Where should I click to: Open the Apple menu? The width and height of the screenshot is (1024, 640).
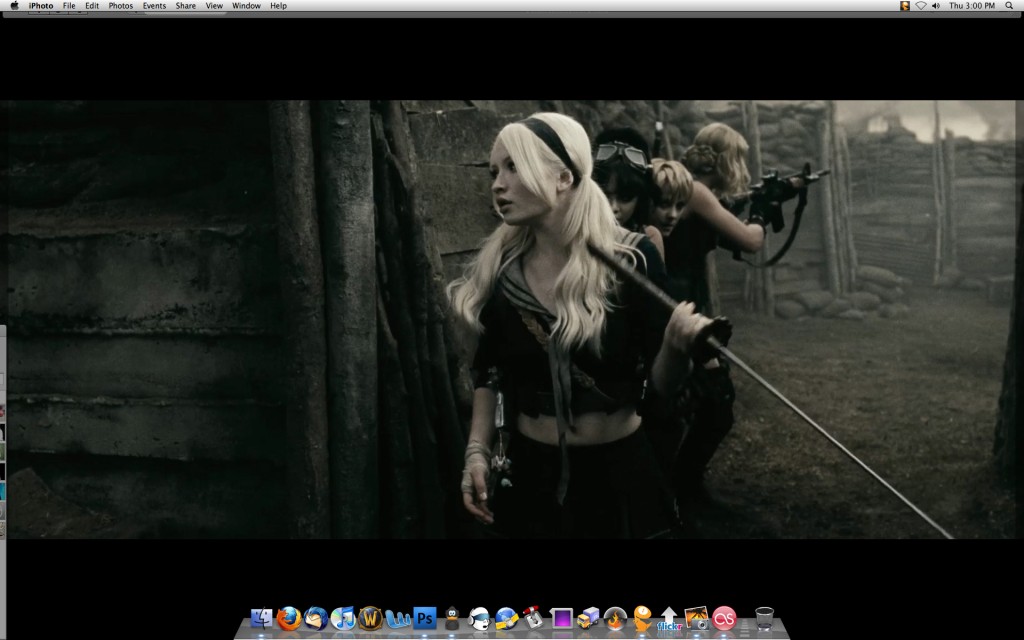pyautogui.click(x=14, y=5)
